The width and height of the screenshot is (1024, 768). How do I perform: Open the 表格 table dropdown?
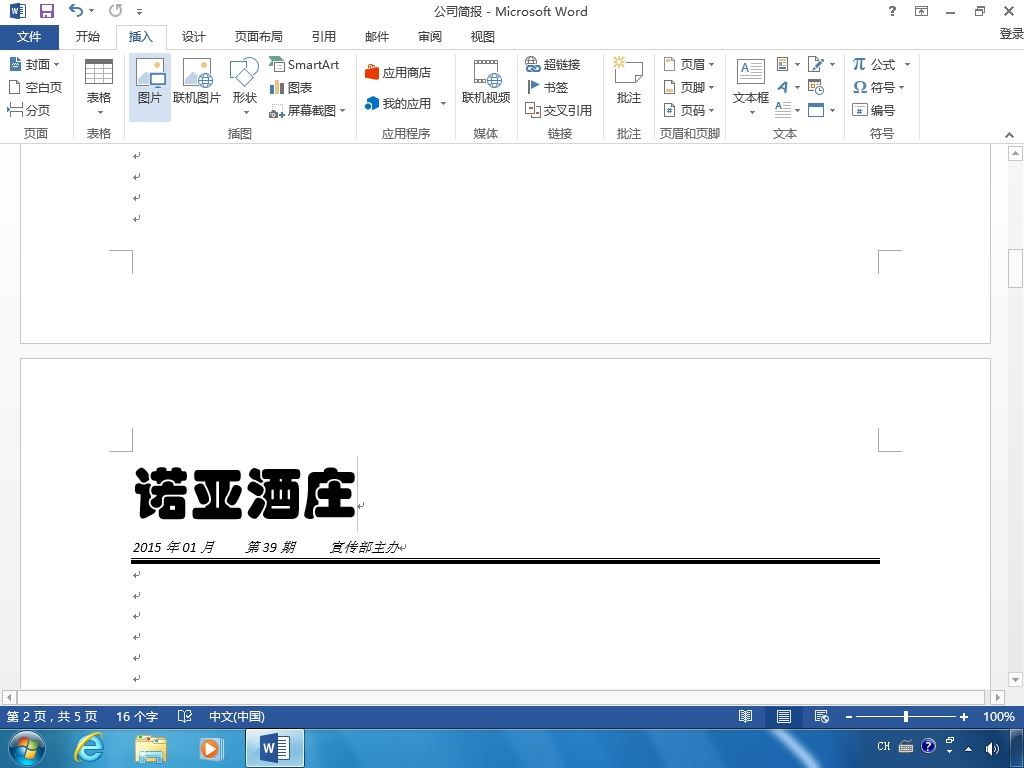99,88
